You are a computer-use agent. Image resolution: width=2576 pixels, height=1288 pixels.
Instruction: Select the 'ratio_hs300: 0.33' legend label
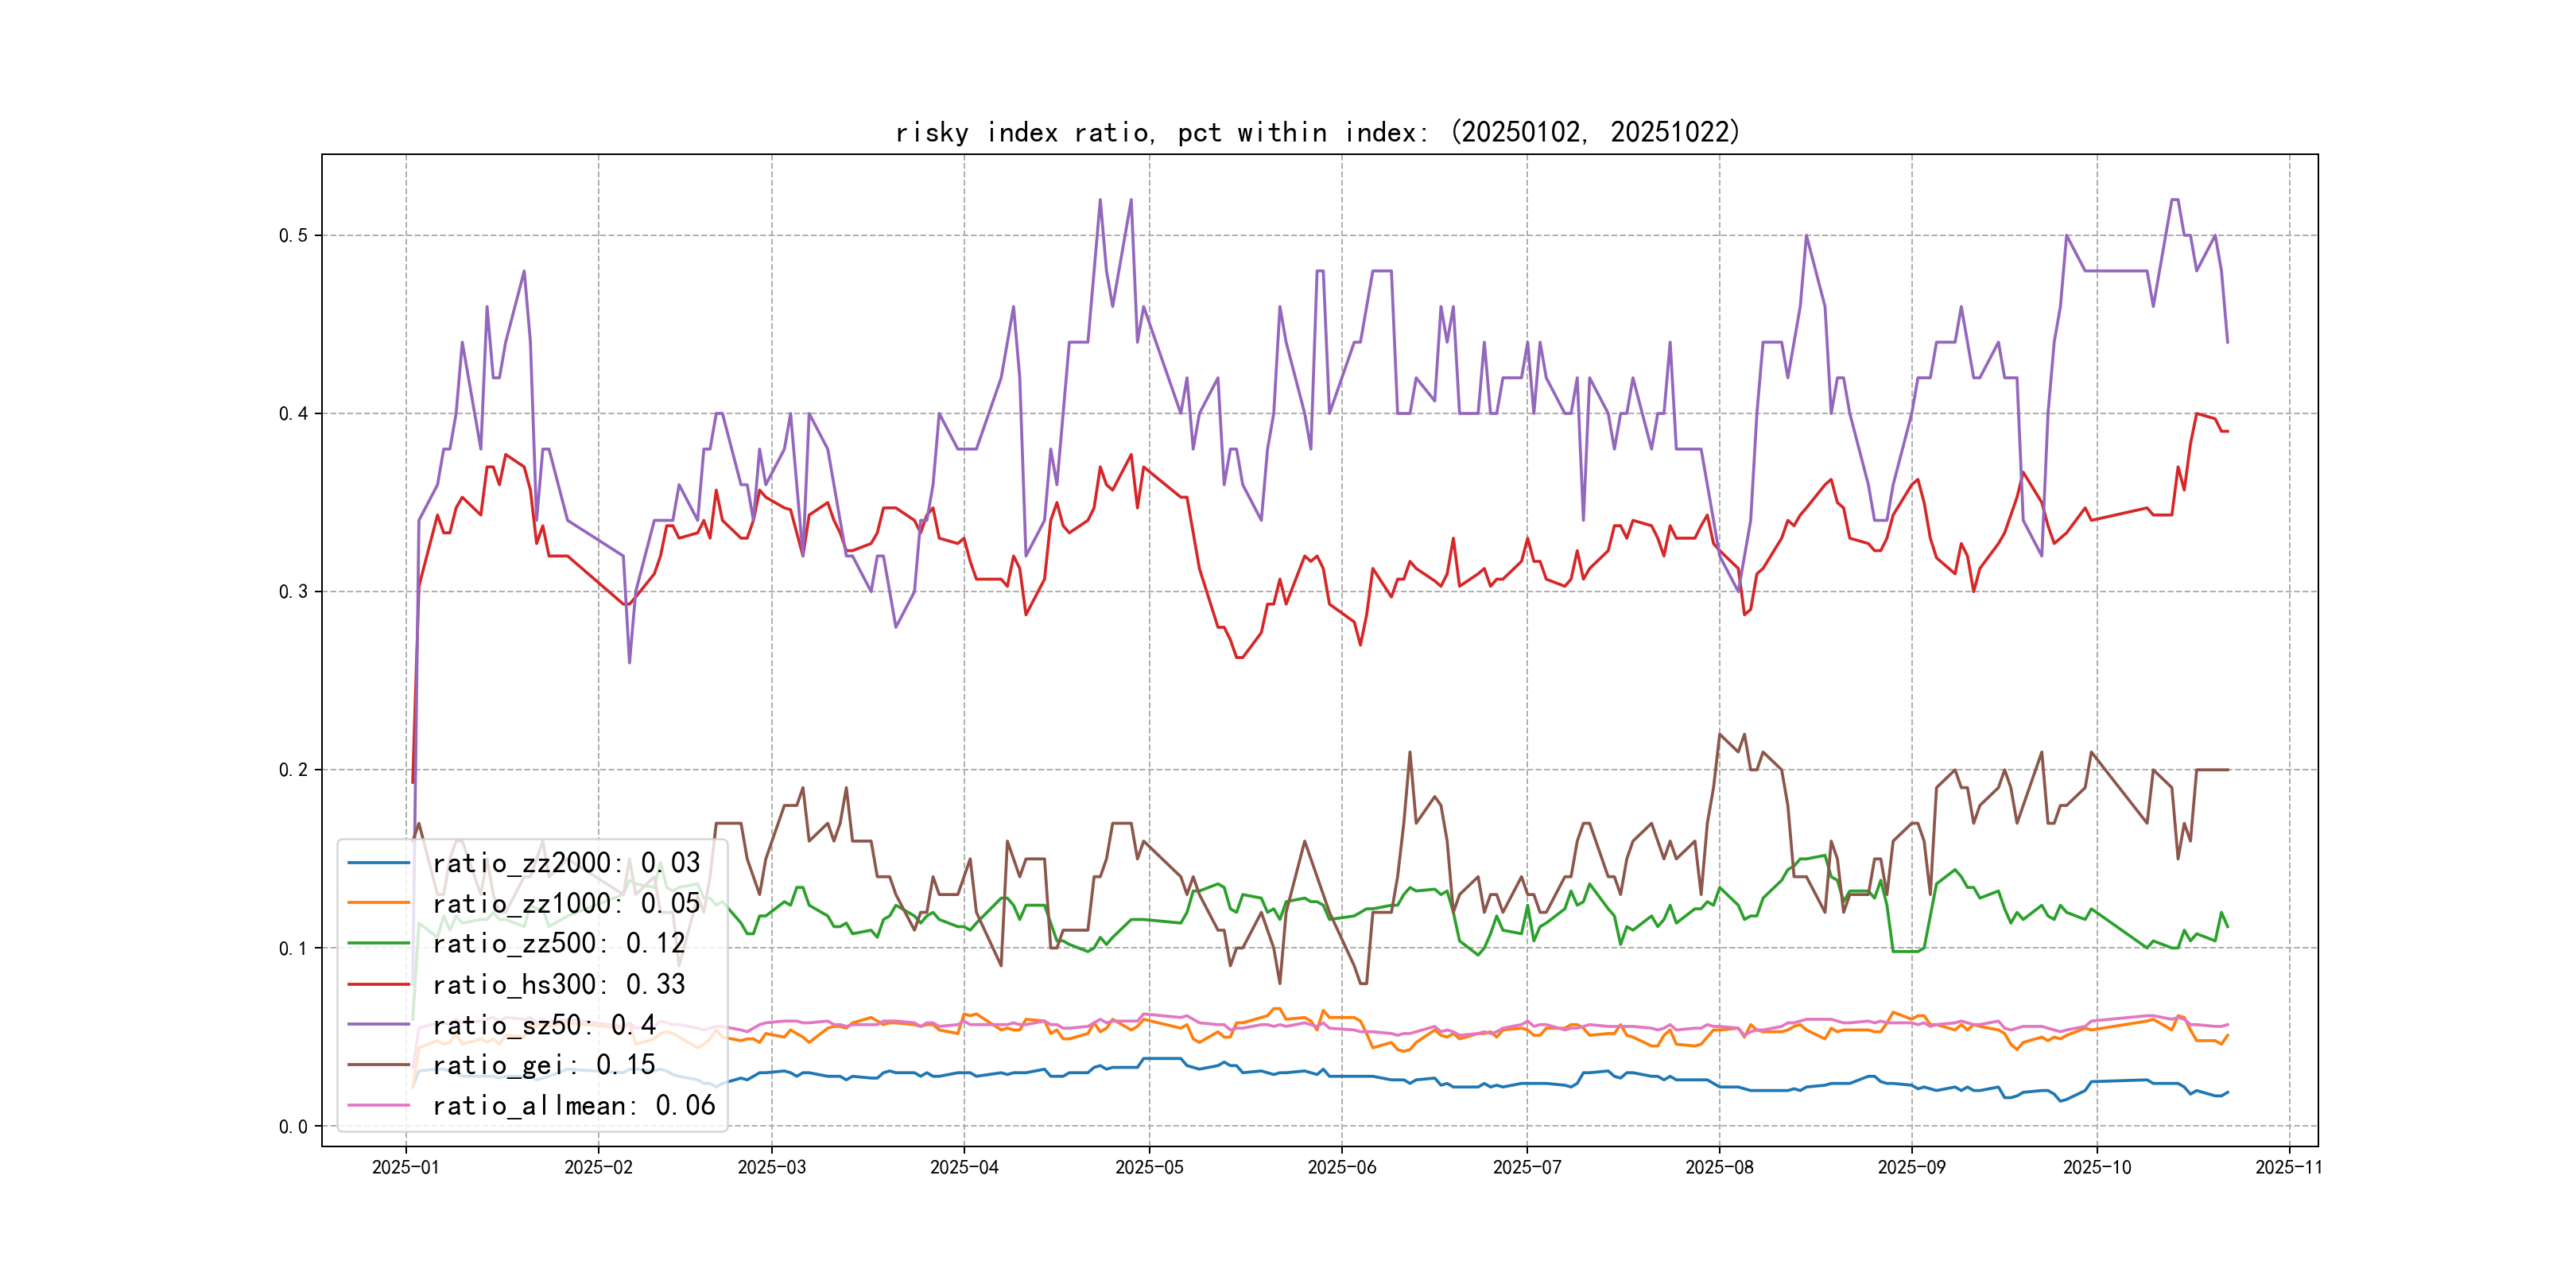point(558,984)
